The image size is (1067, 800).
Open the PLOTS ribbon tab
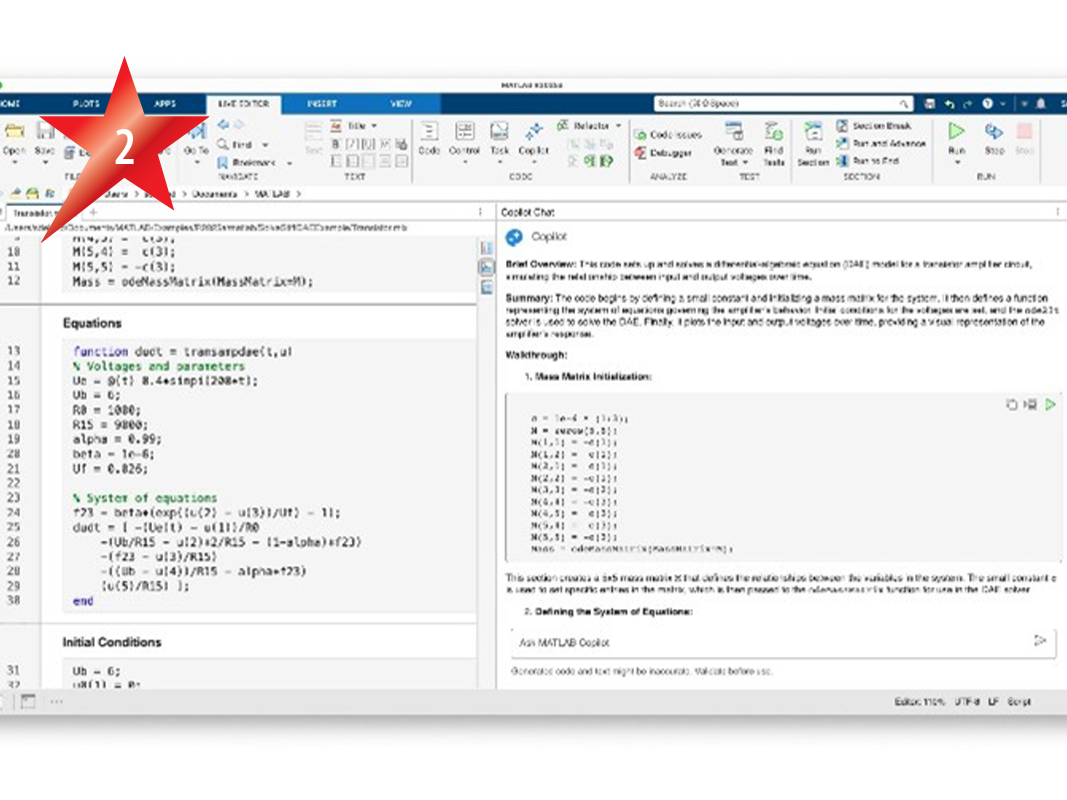(86, 103)
